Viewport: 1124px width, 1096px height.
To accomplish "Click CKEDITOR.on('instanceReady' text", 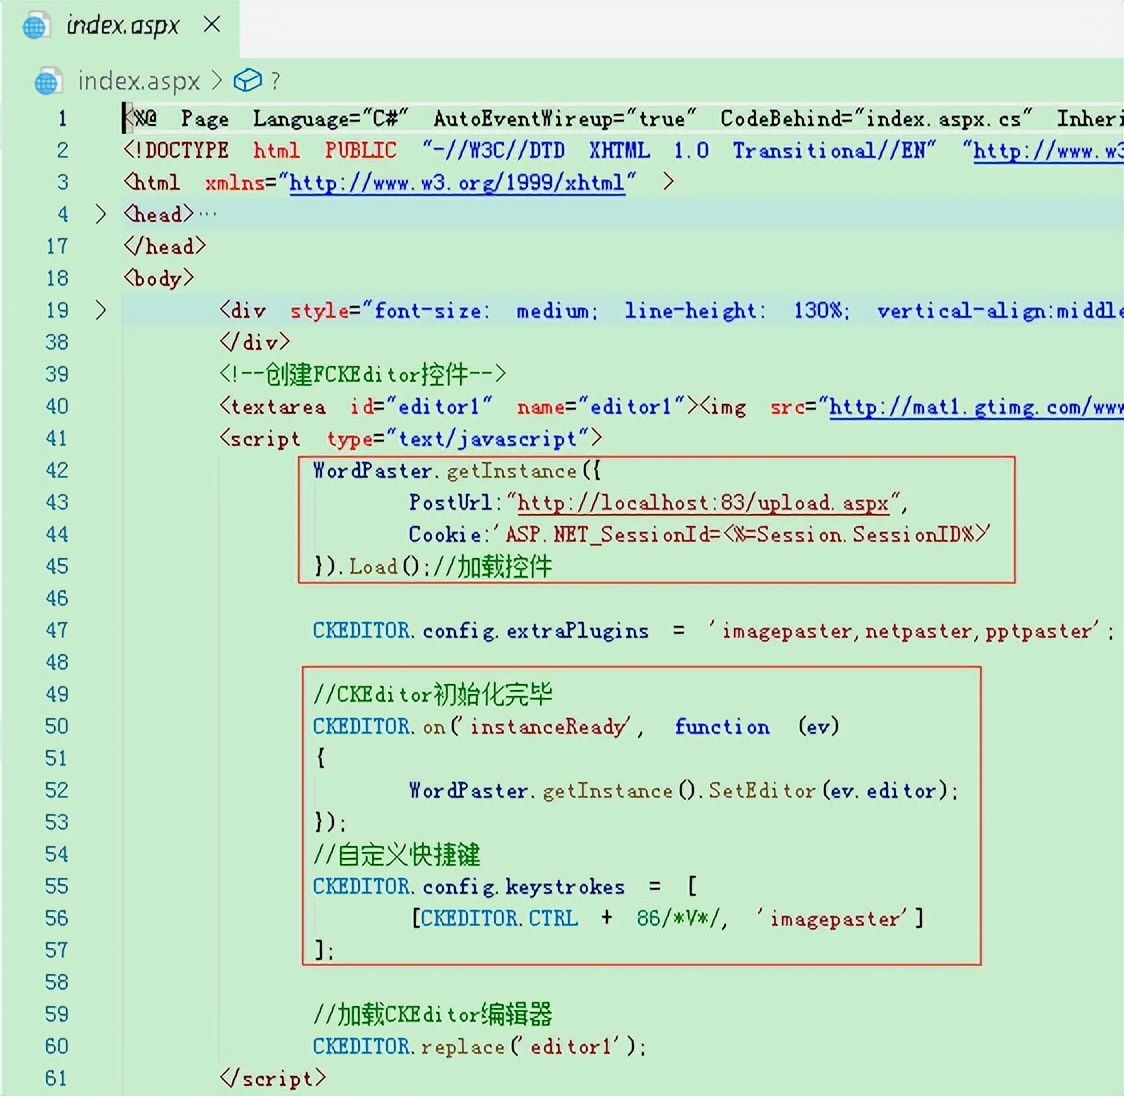I will [473, 727].
